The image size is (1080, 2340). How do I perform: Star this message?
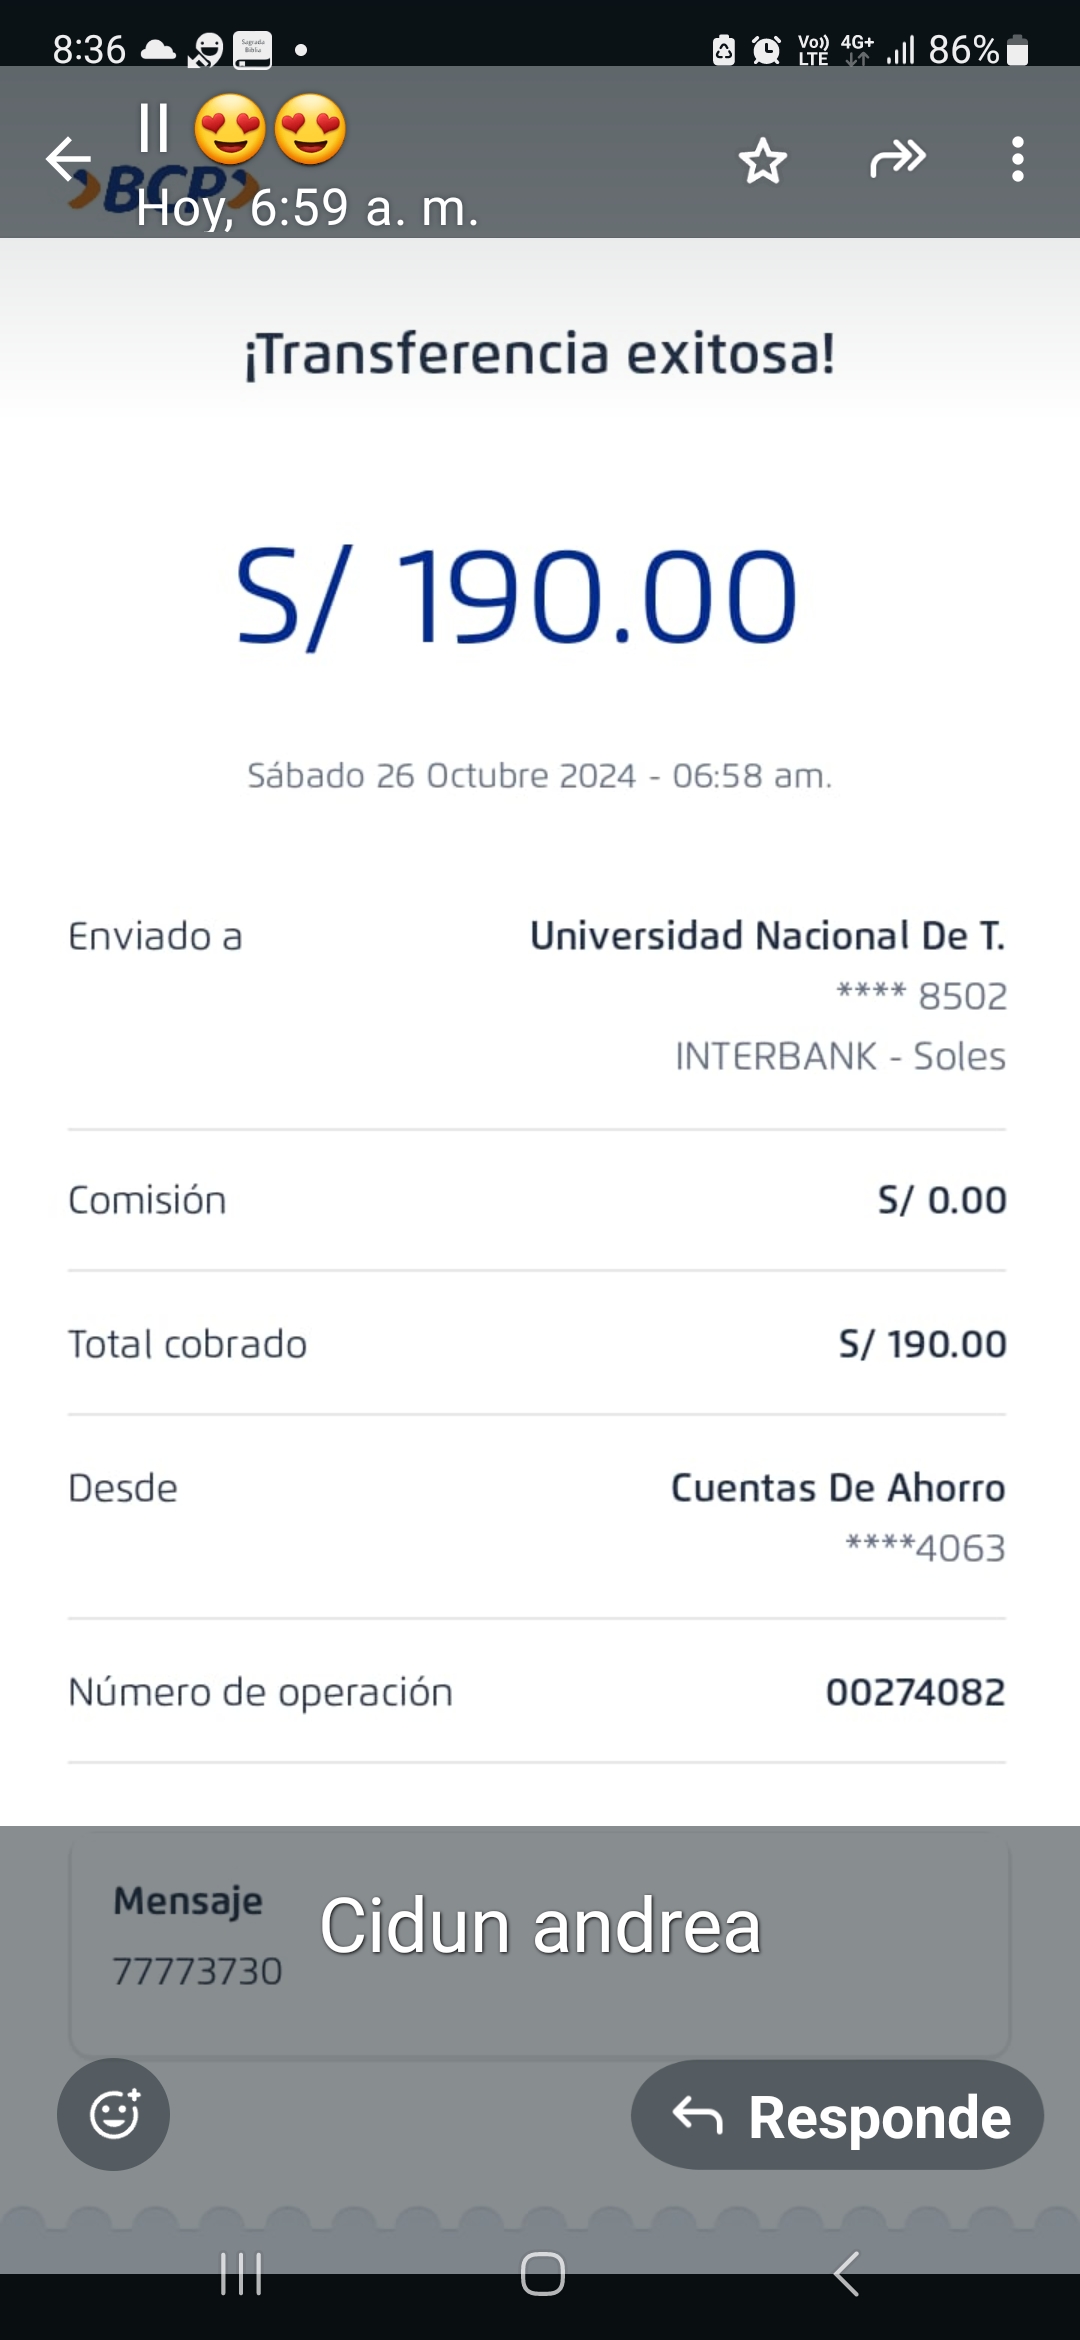click(x=763, y=160)
